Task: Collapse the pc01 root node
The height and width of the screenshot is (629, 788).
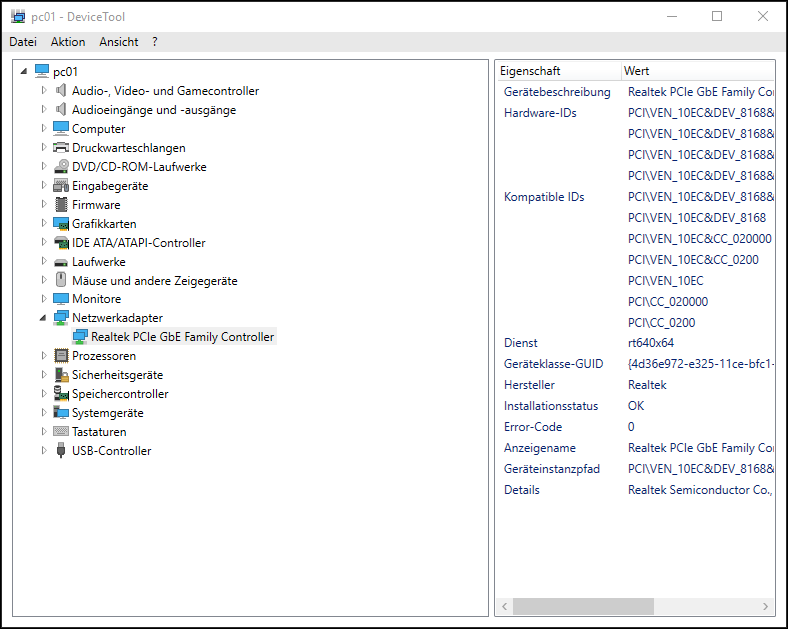Action: pyautogui.click(x=24, y=72)
